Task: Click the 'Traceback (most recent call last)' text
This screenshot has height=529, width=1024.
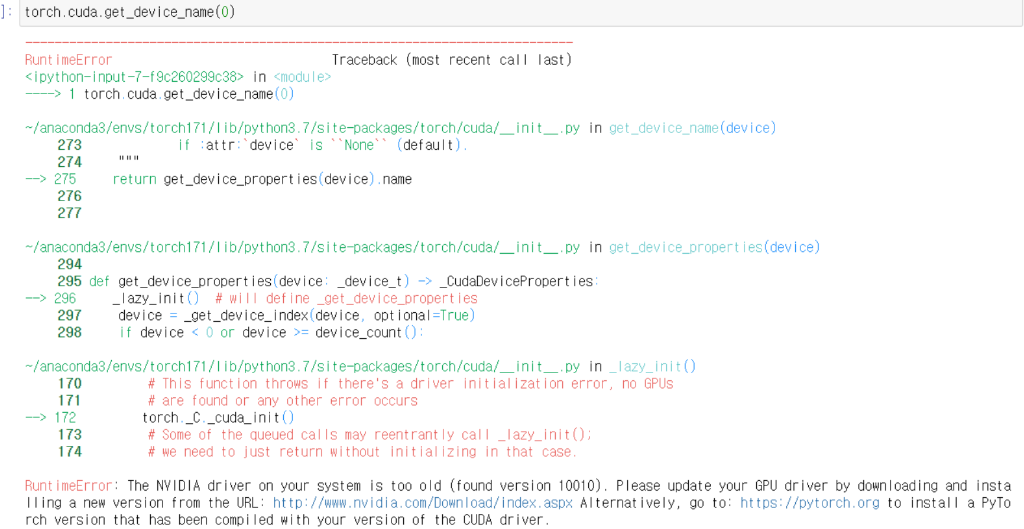Action: click(452, 60)
